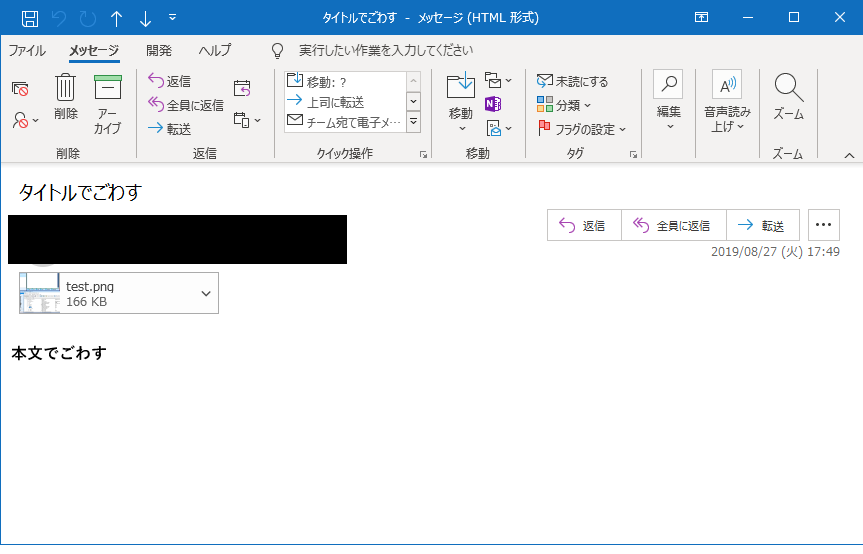Viewport: 863px width, 554px height.
Task: Click the body text 本文でごわす
Action: tap(59, 353)
